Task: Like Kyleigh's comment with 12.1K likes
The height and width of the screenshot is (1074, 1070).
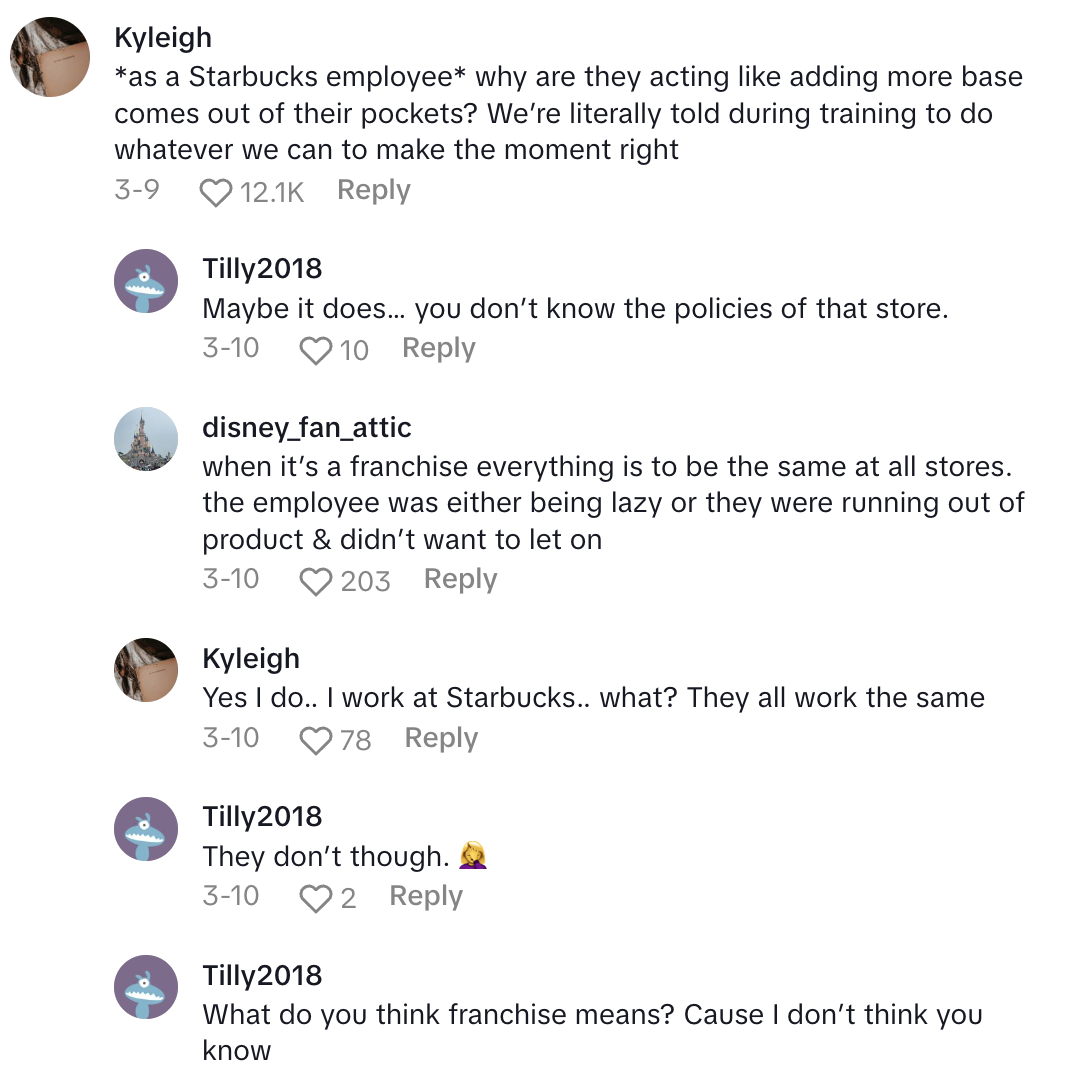Action: (x=215, y=192)
